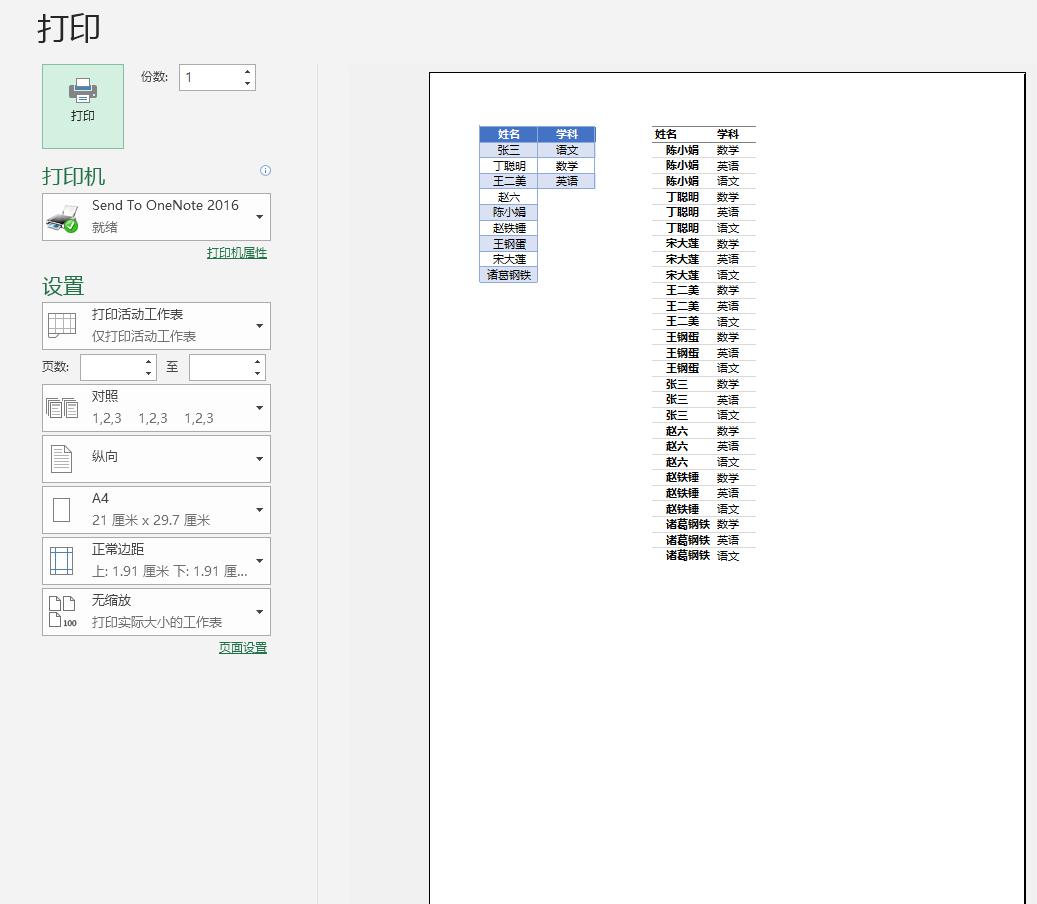The width and height of the screenshot is (1037, 904).
Task: Click the printer info icon
Action: tap(265, 171)
